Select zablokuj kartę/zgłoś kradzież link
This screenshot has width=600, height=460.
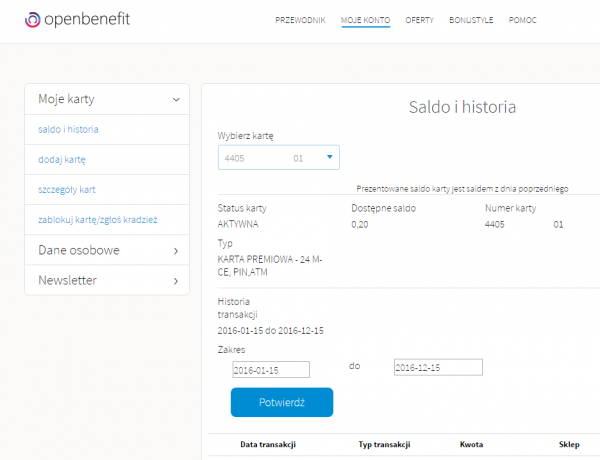(98, 219)
